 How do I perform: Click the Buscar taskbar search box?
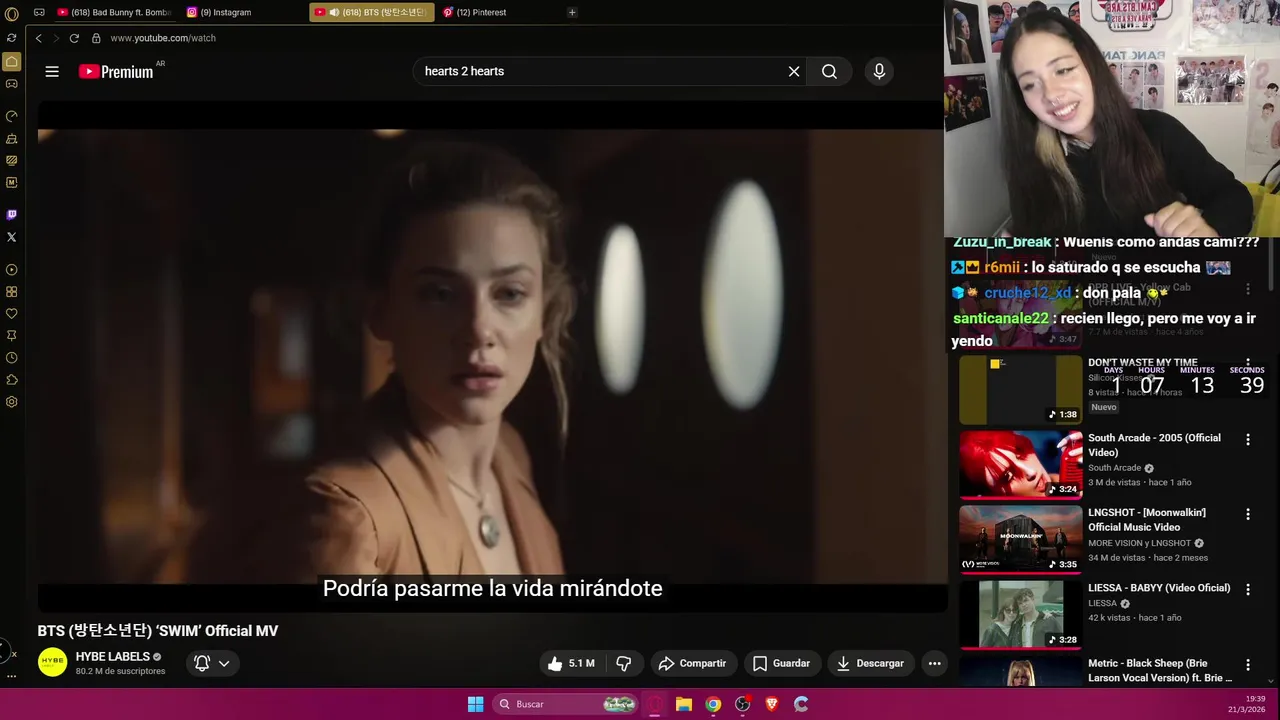[565, 704]
